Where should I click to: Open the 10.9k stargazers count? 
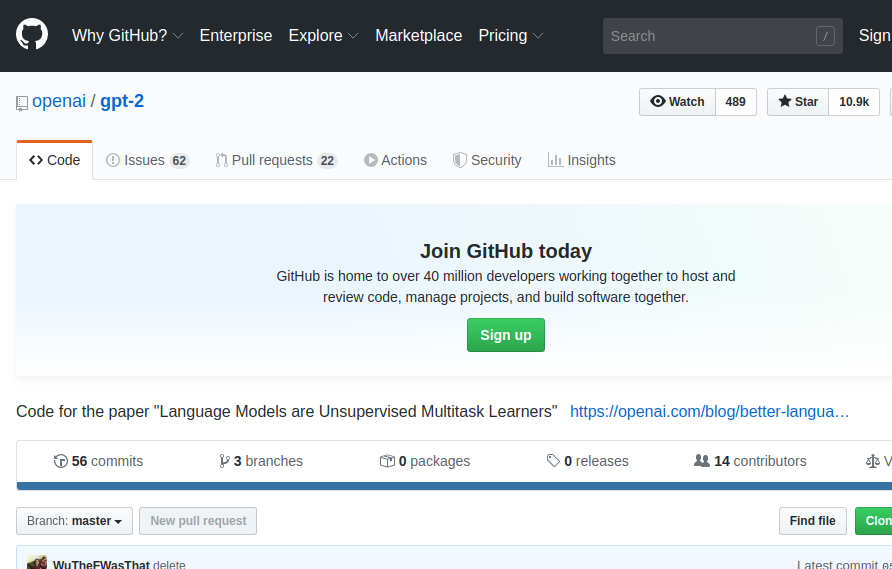point(854,102)
